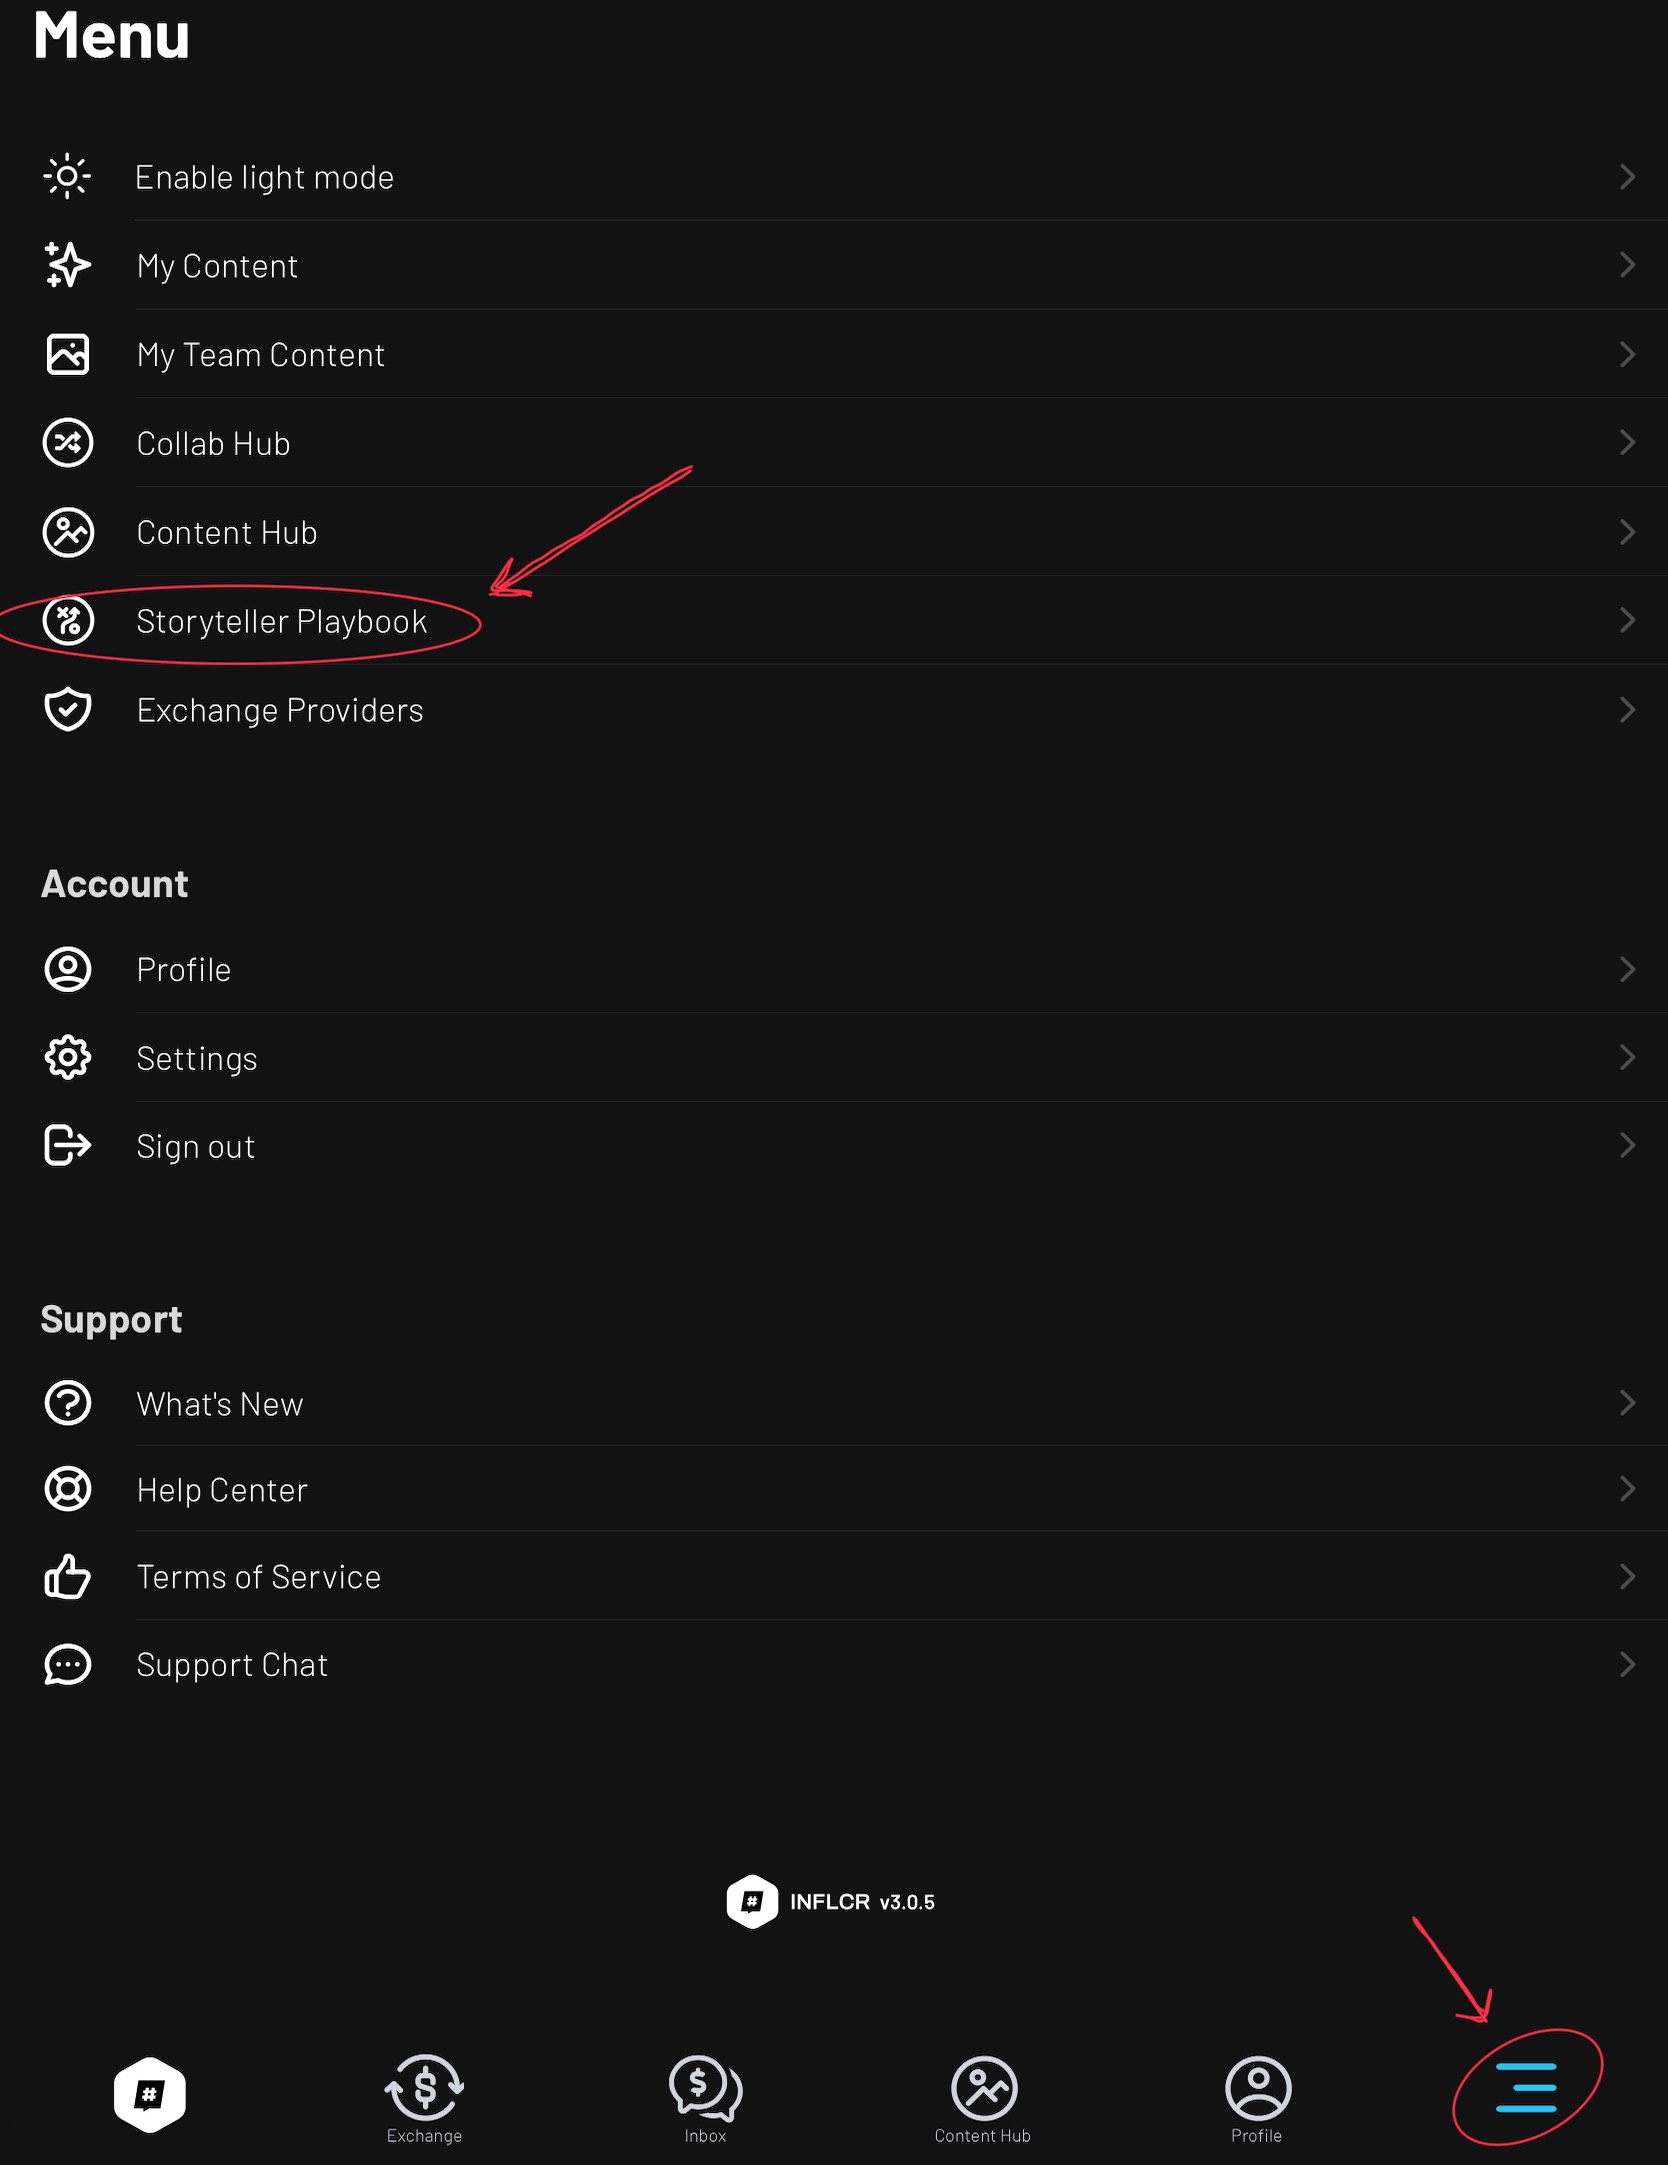
Task: Click the Support Chat bubble icon
Action: [x=67, y=1665]
